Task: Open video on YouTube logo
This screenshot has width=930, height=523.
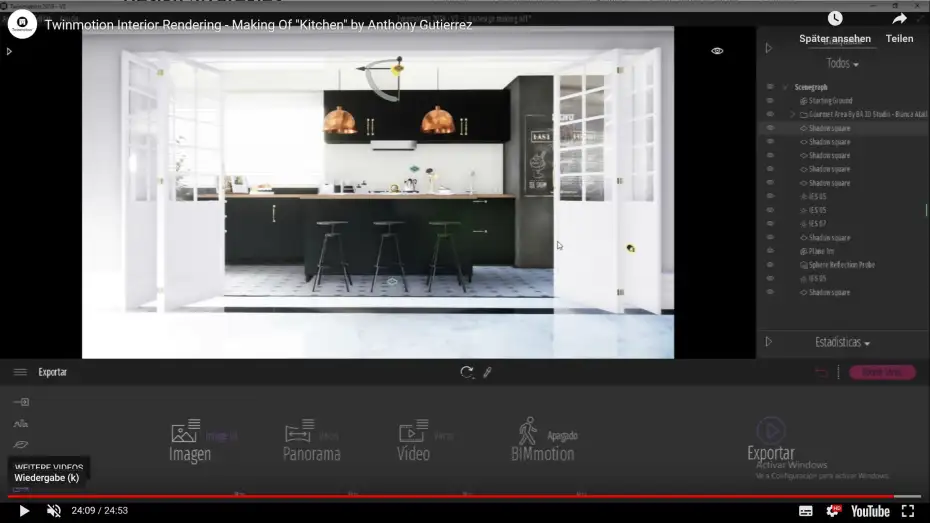Action: 870,511
